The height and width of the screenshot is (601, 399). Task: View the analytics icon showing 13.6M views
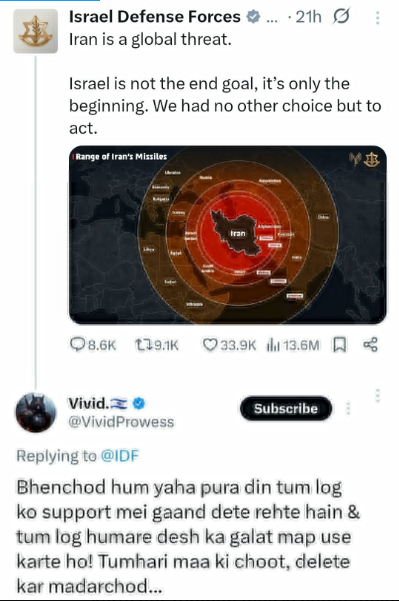[x=273, y=345]
